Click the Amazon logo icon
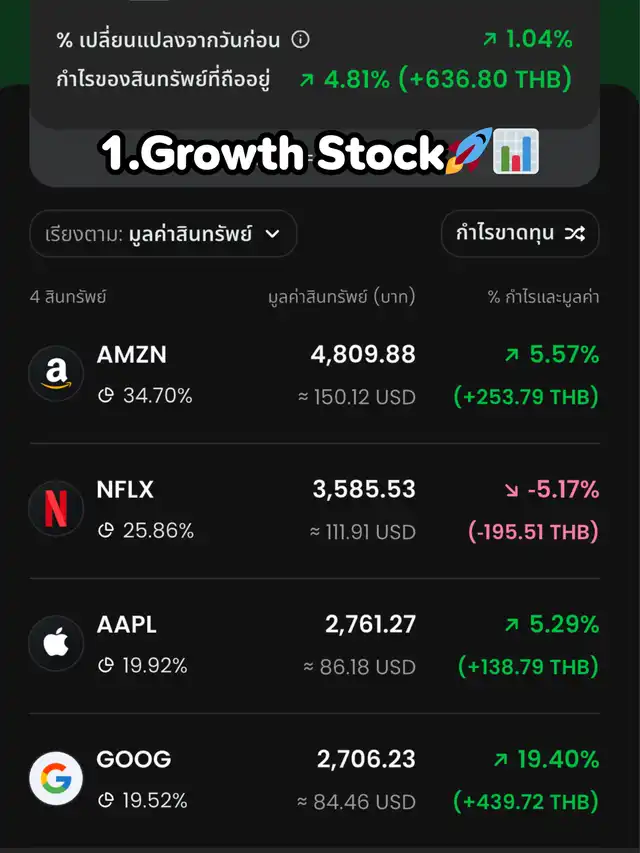Screen dimensions: 640x853 tap(56, 374)
